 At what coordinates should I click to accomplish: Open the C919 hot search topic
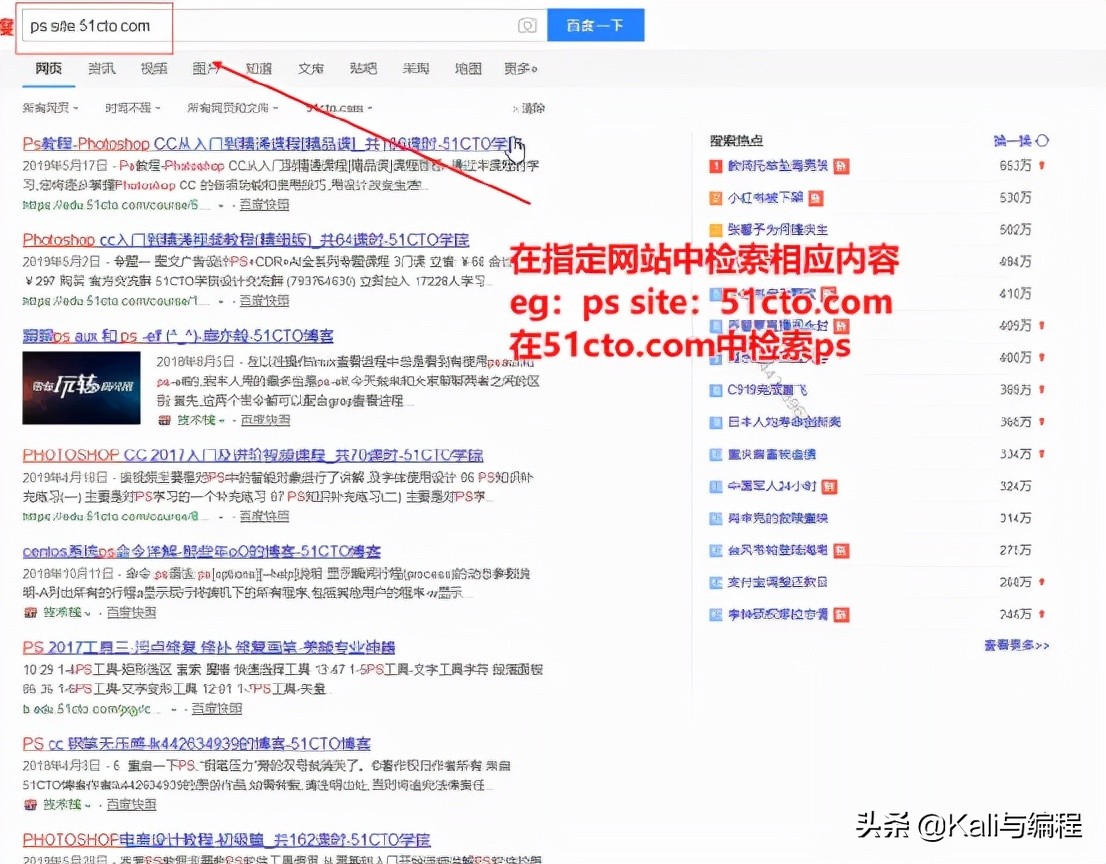pos(767,390)
